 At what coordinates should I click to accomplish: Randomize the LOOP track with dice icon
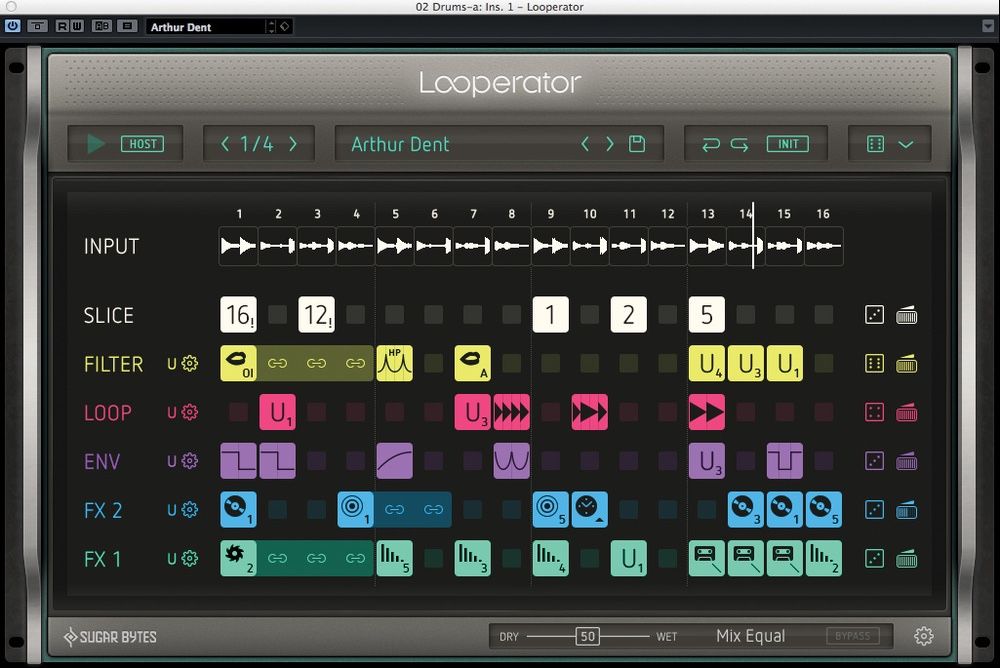point(874,413)
